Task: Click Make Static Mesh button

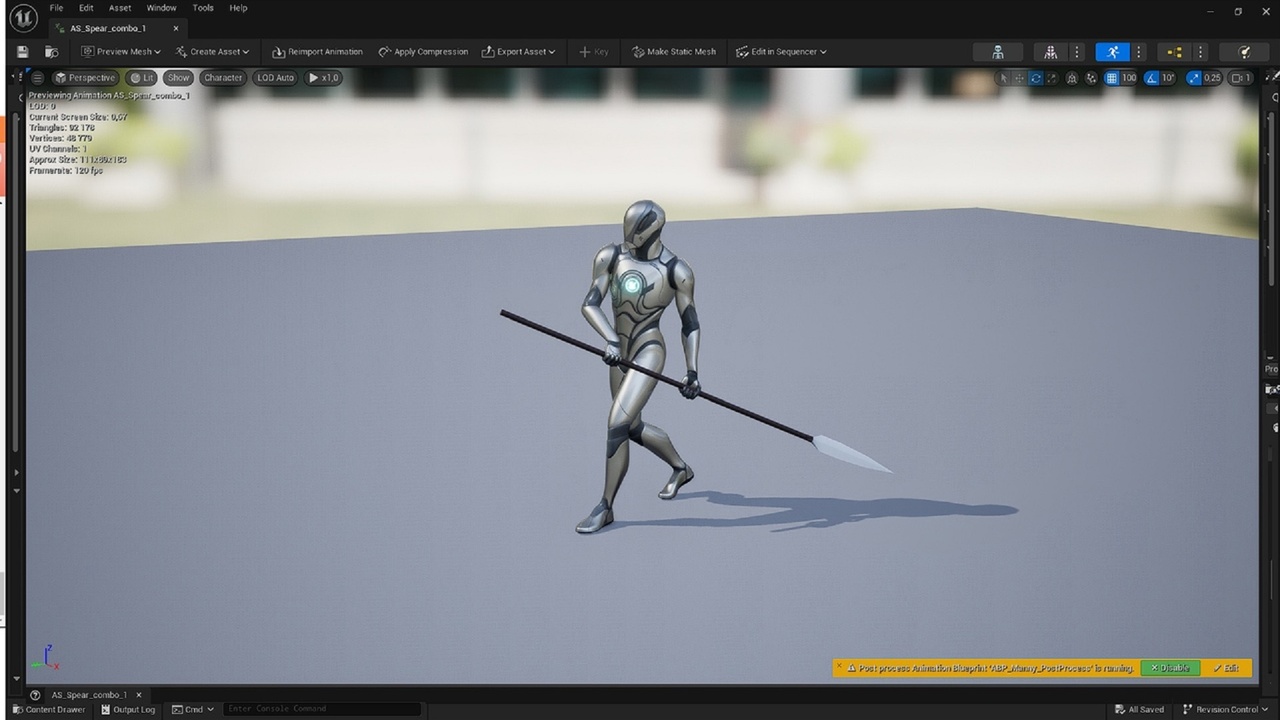Action: click(x=674, y=52)
